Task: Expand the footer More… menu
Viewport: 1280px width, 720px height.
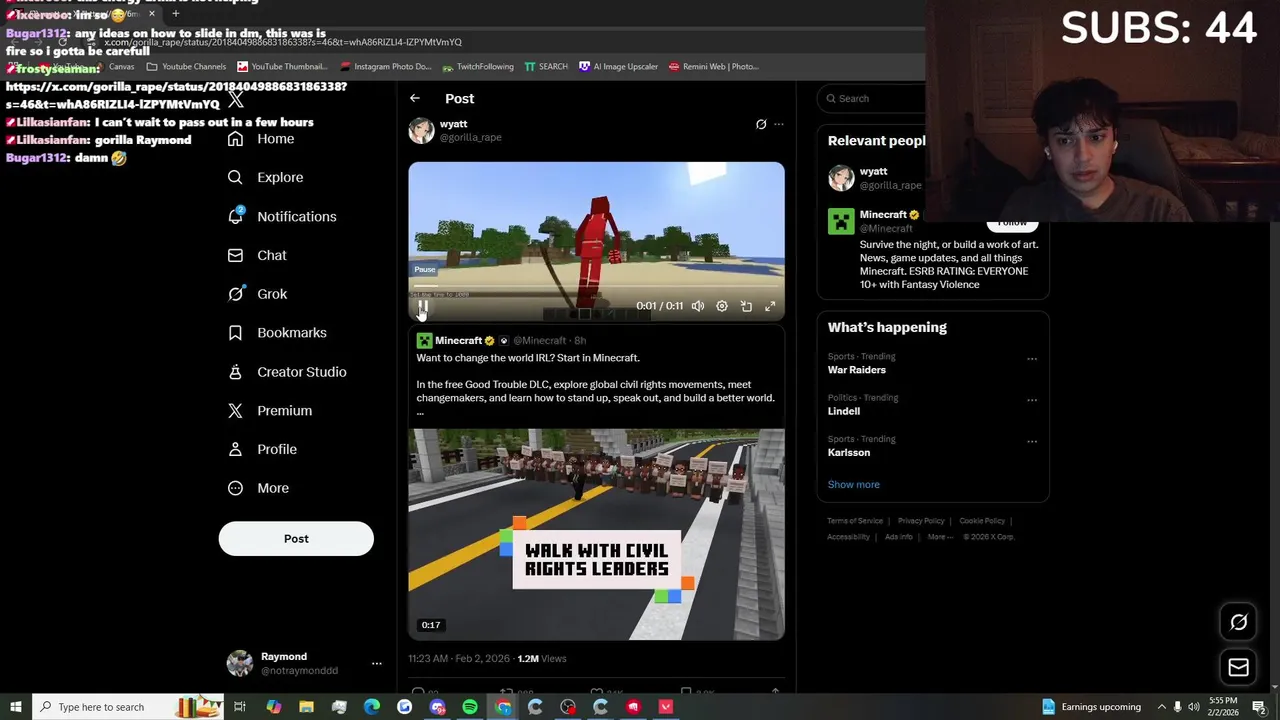Action: [940, 537]
